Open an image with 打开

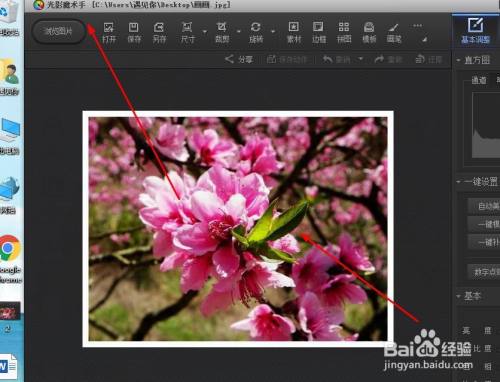point(109,33)
